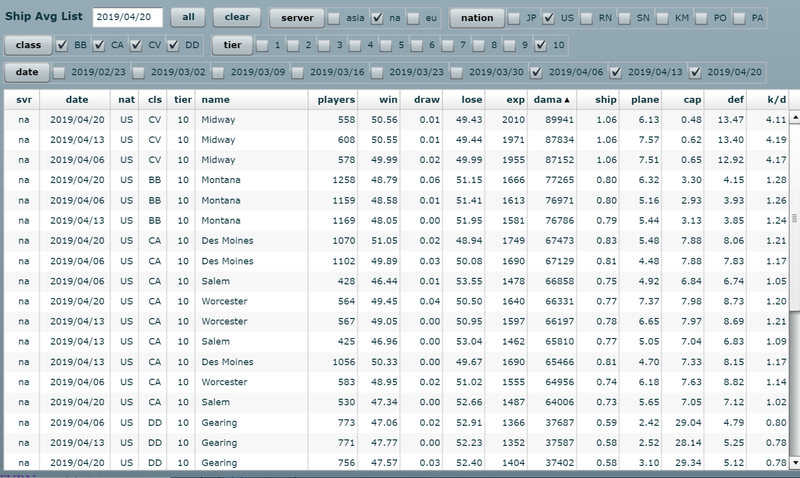Click the 'class' filter button

tap(26, 45)
